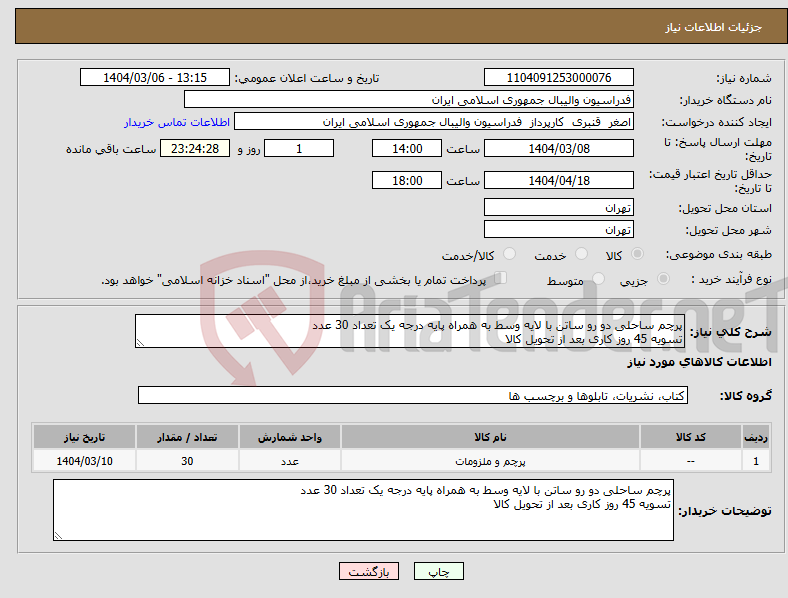Click the deadline time field 14:00
The width and height of the screenshot is (788, 598).
coord(407,149)
